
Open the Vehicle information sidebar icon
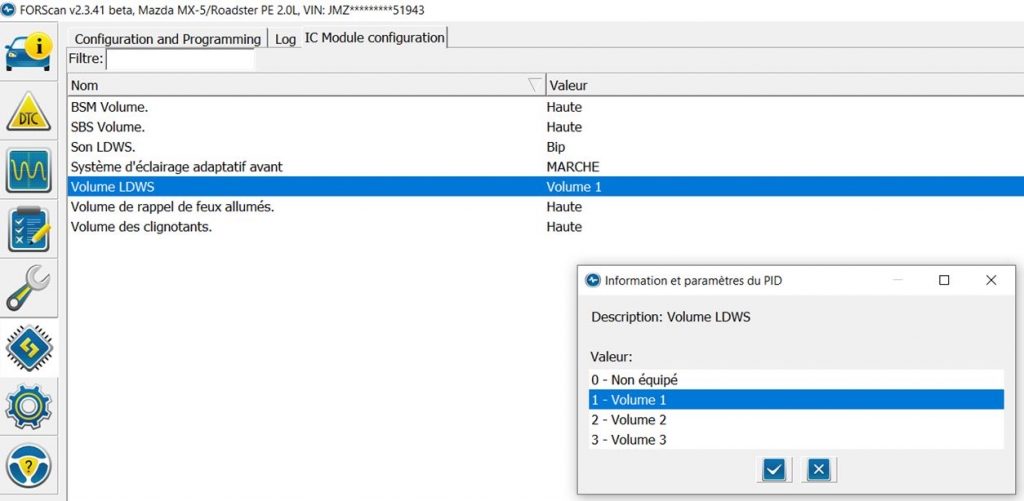[x=29, y=52]
